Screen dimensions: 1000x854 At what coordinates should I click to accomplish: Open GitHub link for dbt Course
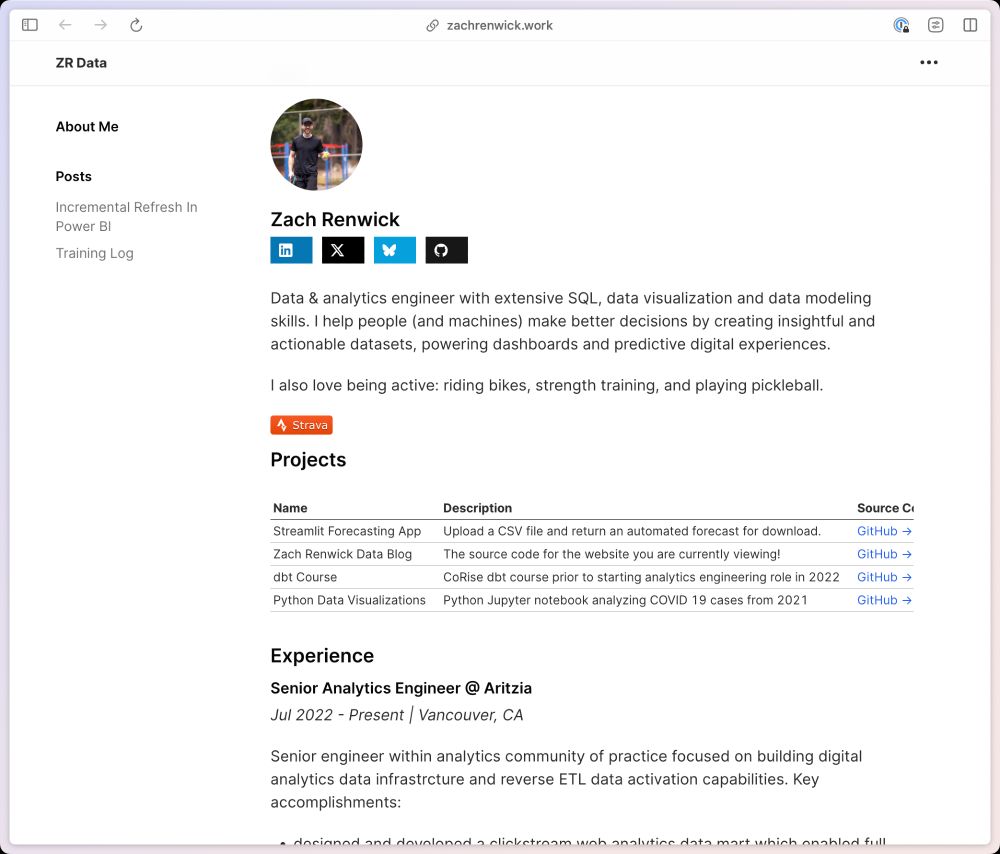coord(884,577)
